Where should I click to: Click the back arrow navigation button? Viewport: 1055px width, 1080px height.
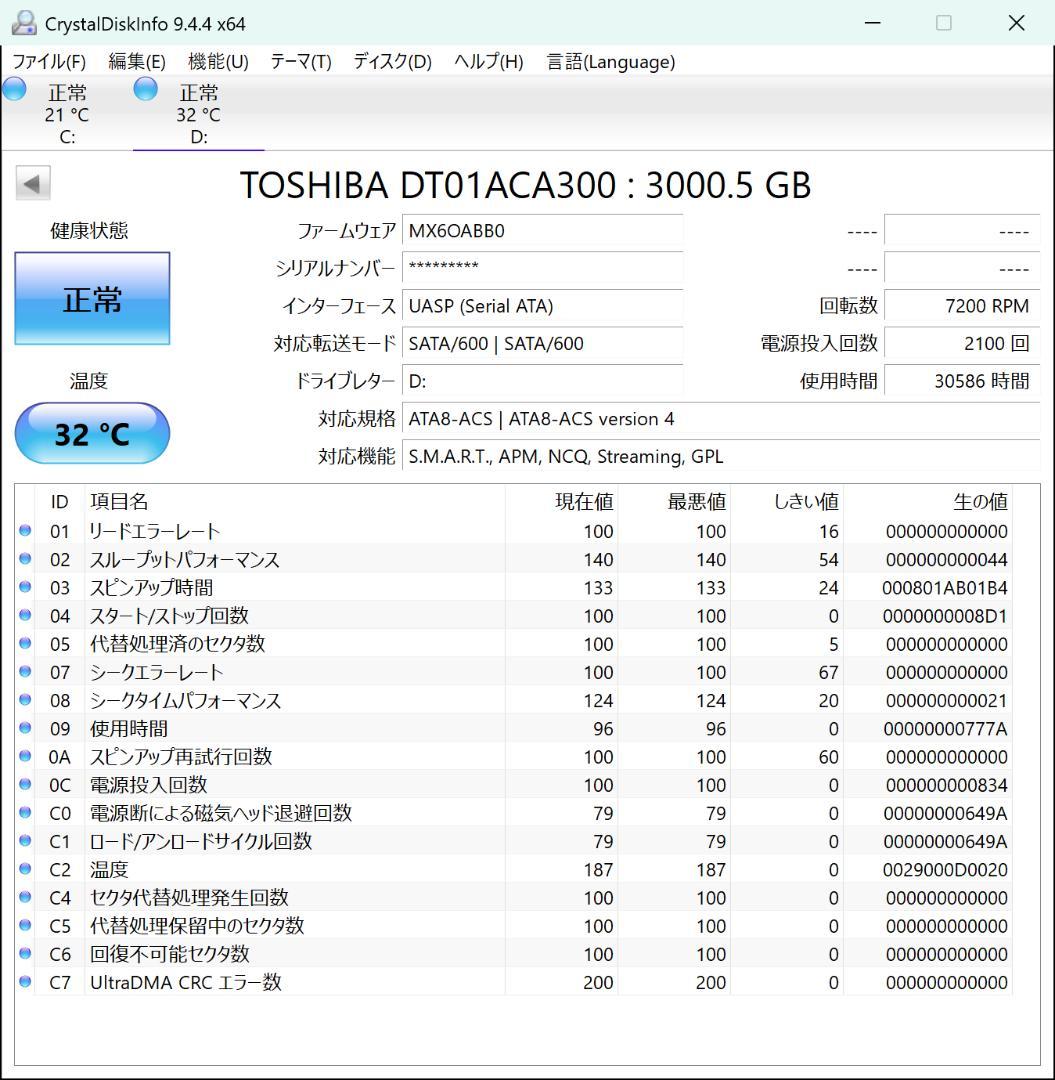[x=33, y=183]
